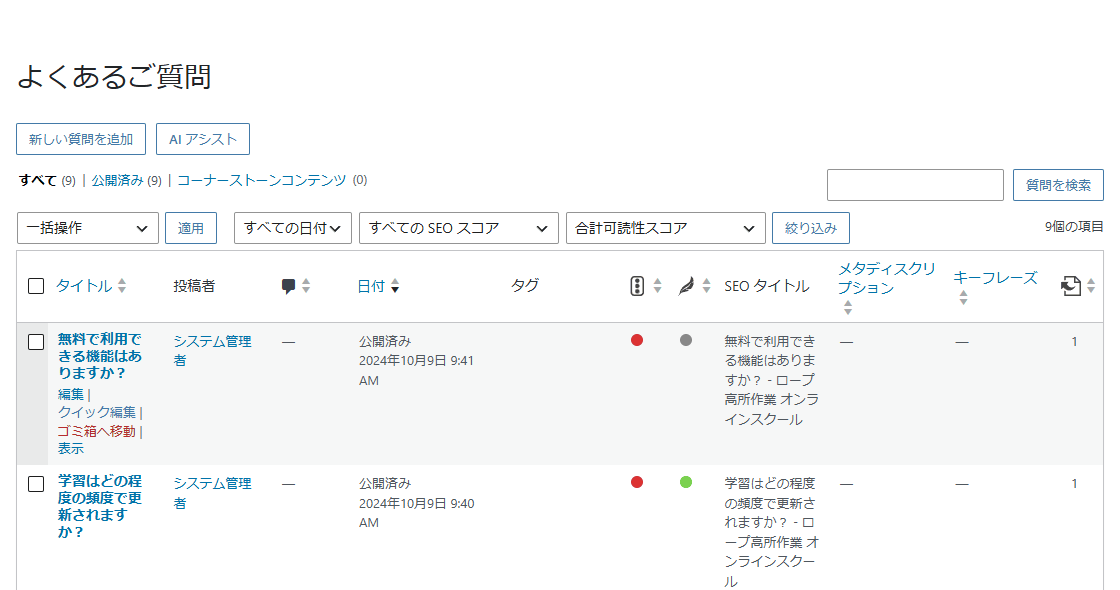This screenshot has height=590, width=1120.
Task: Click ゴミ箱へ移動 under the first question
Action: [96, 431]
